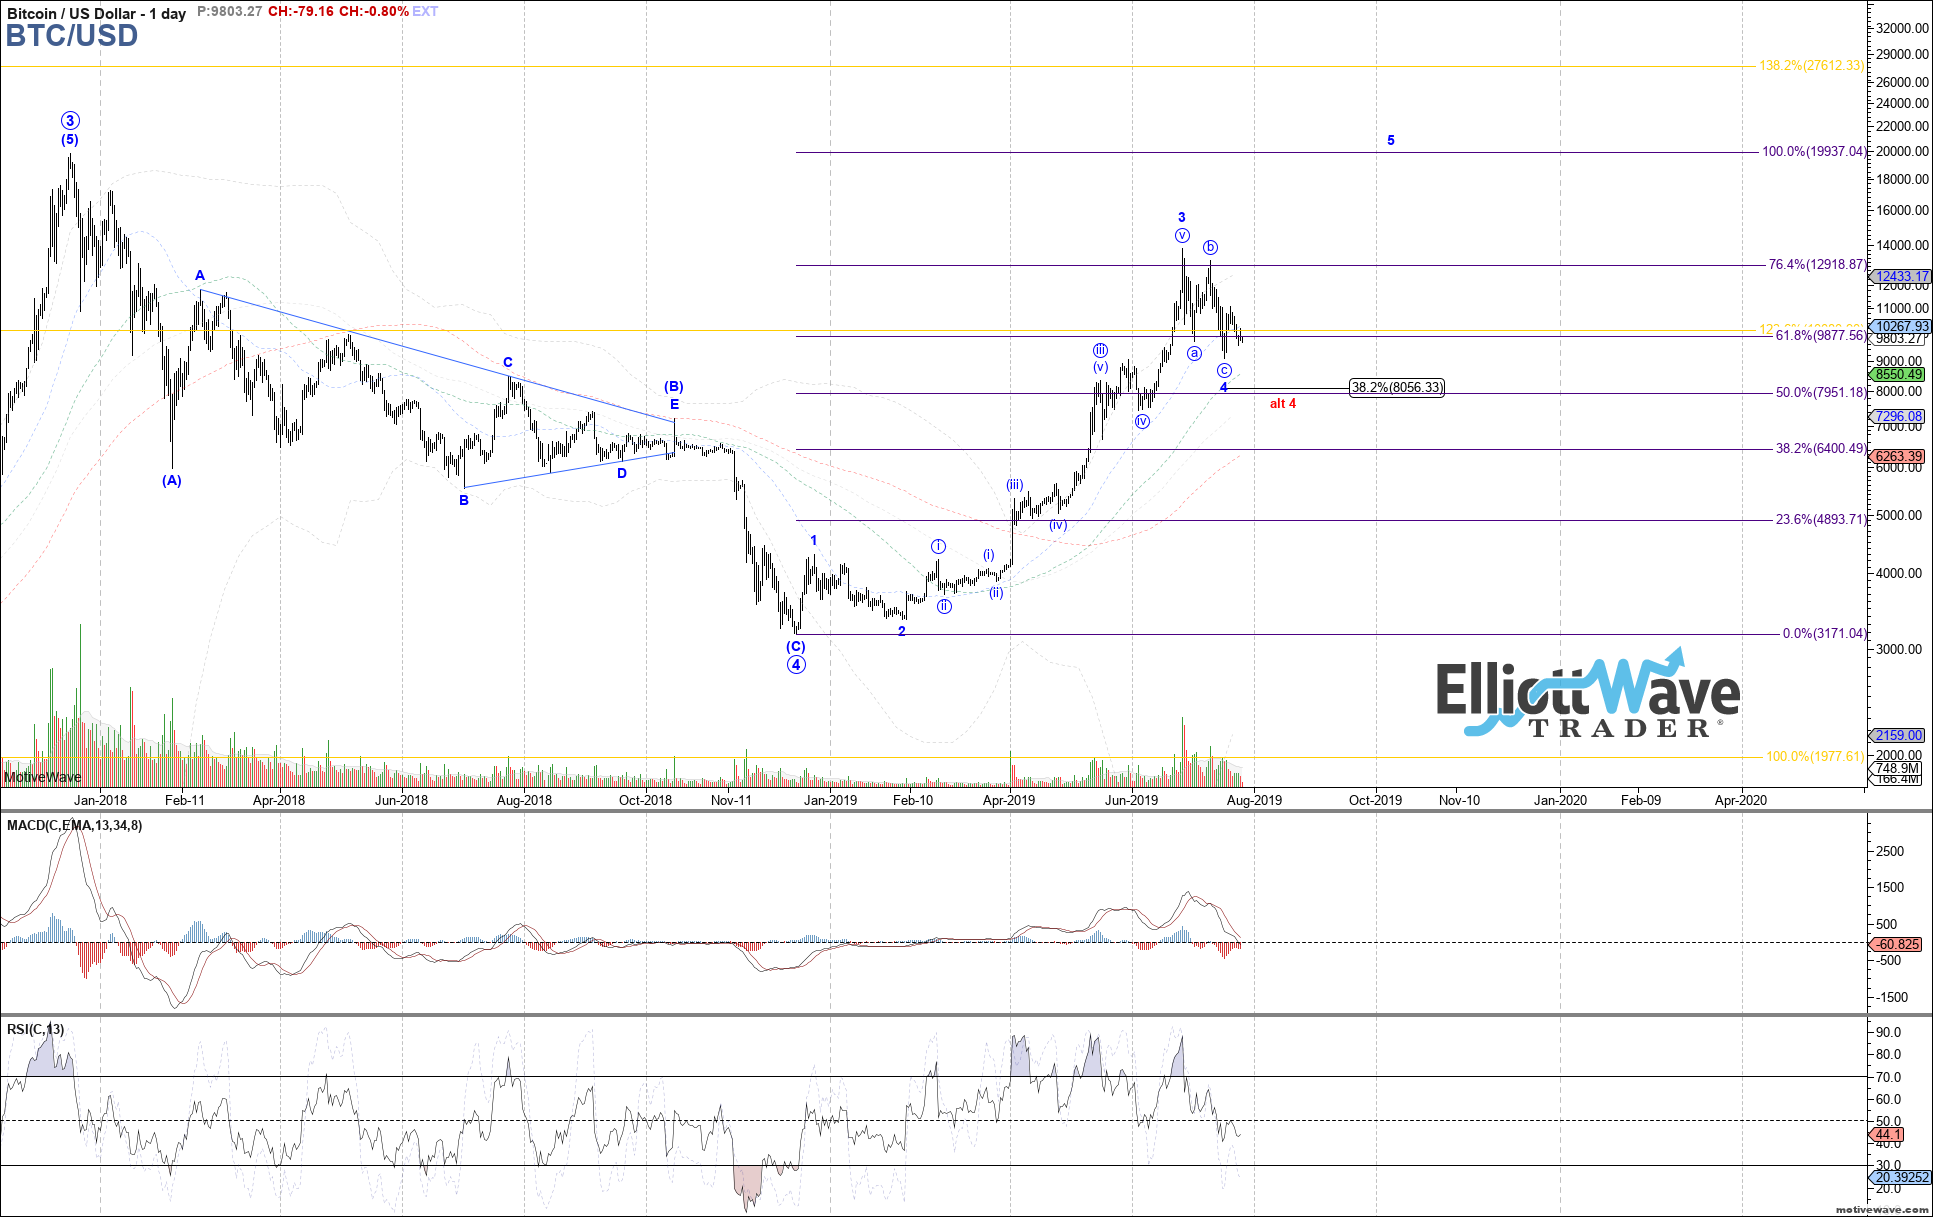Select the 23.6%(4893.71) Fibonacci label

1821,520
